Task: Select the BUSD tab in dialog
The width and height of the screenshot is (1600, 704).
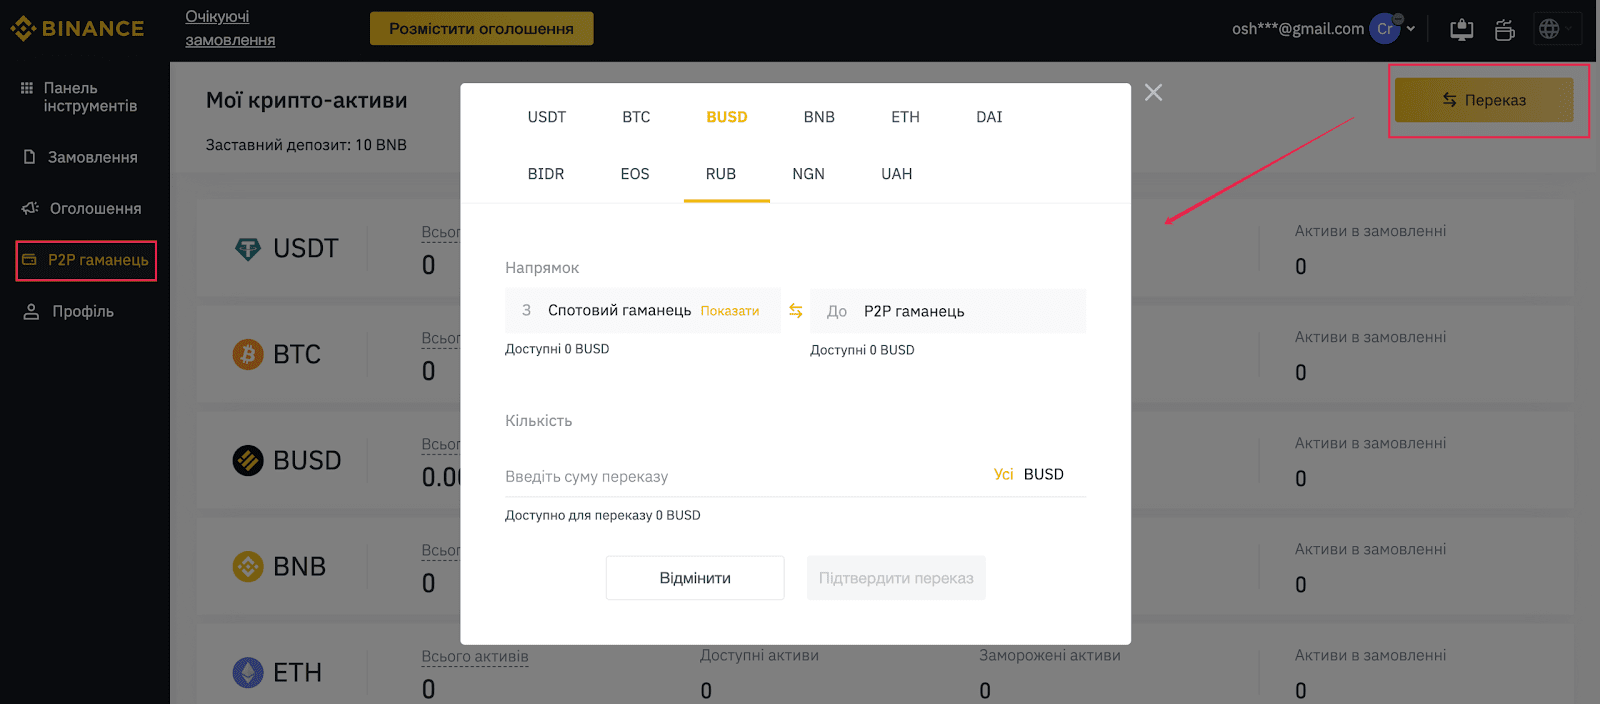Action: (727, 117)
